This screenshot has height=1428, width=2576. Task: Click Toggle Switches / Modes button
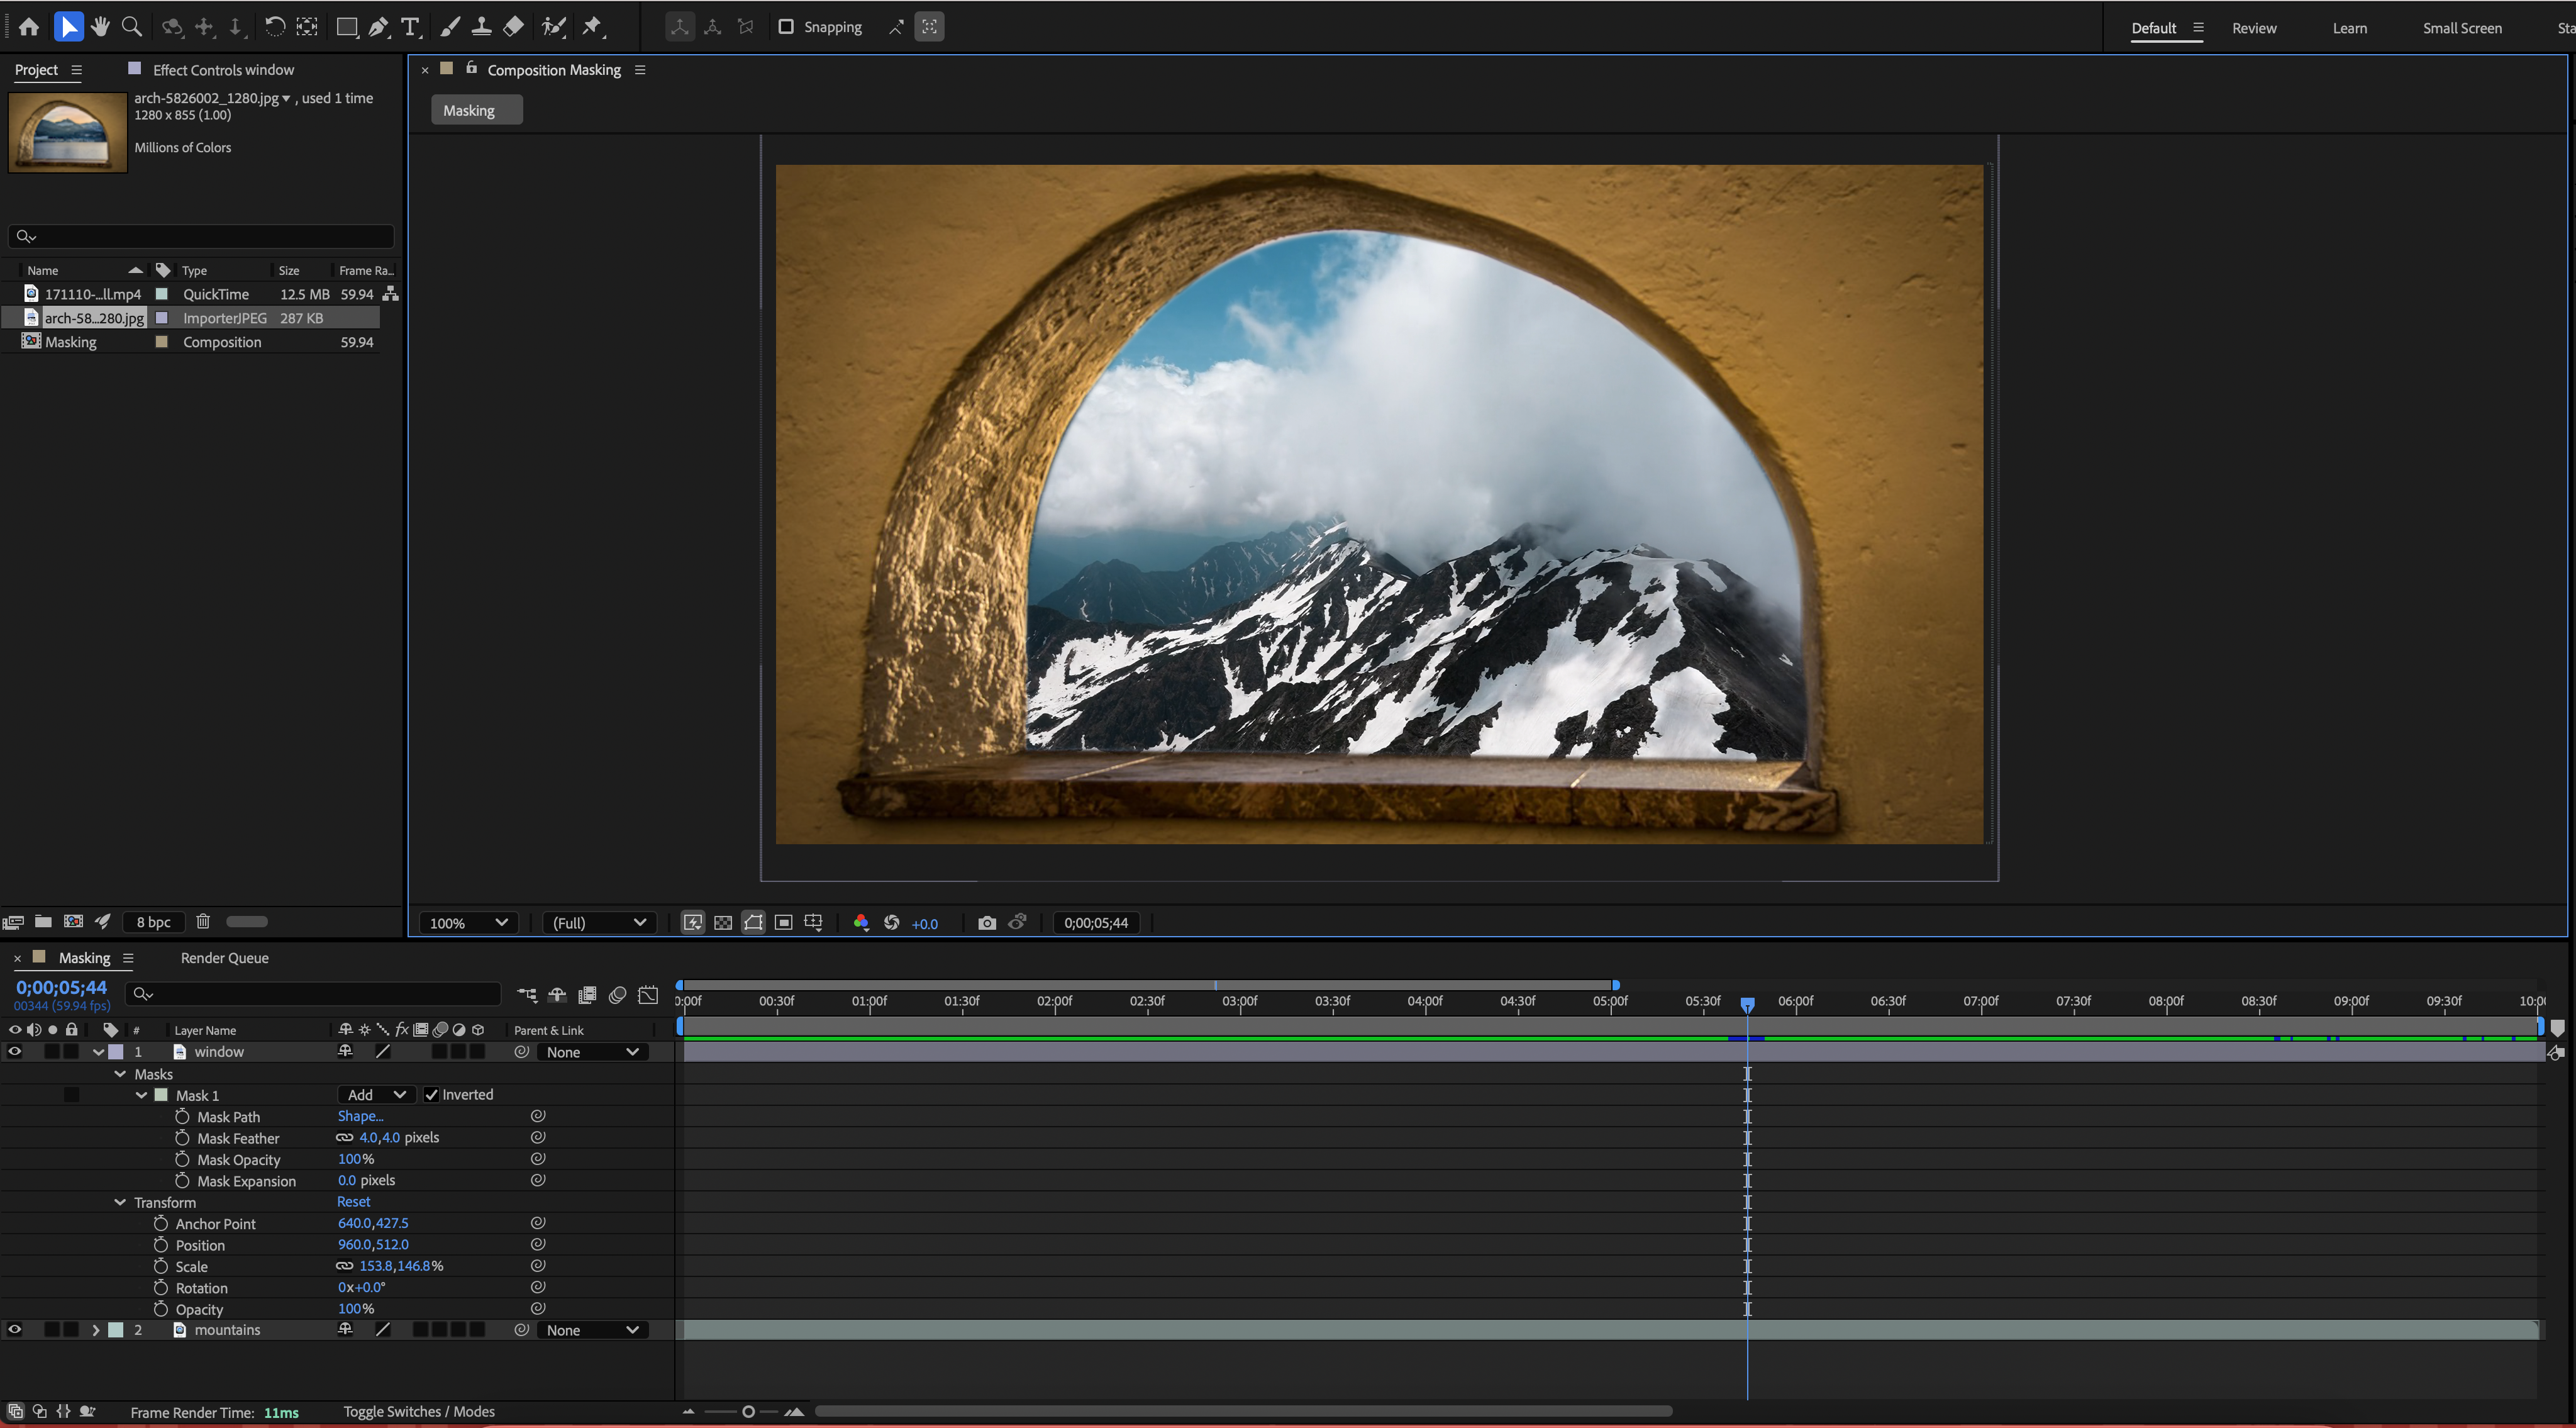[419, 1411]
